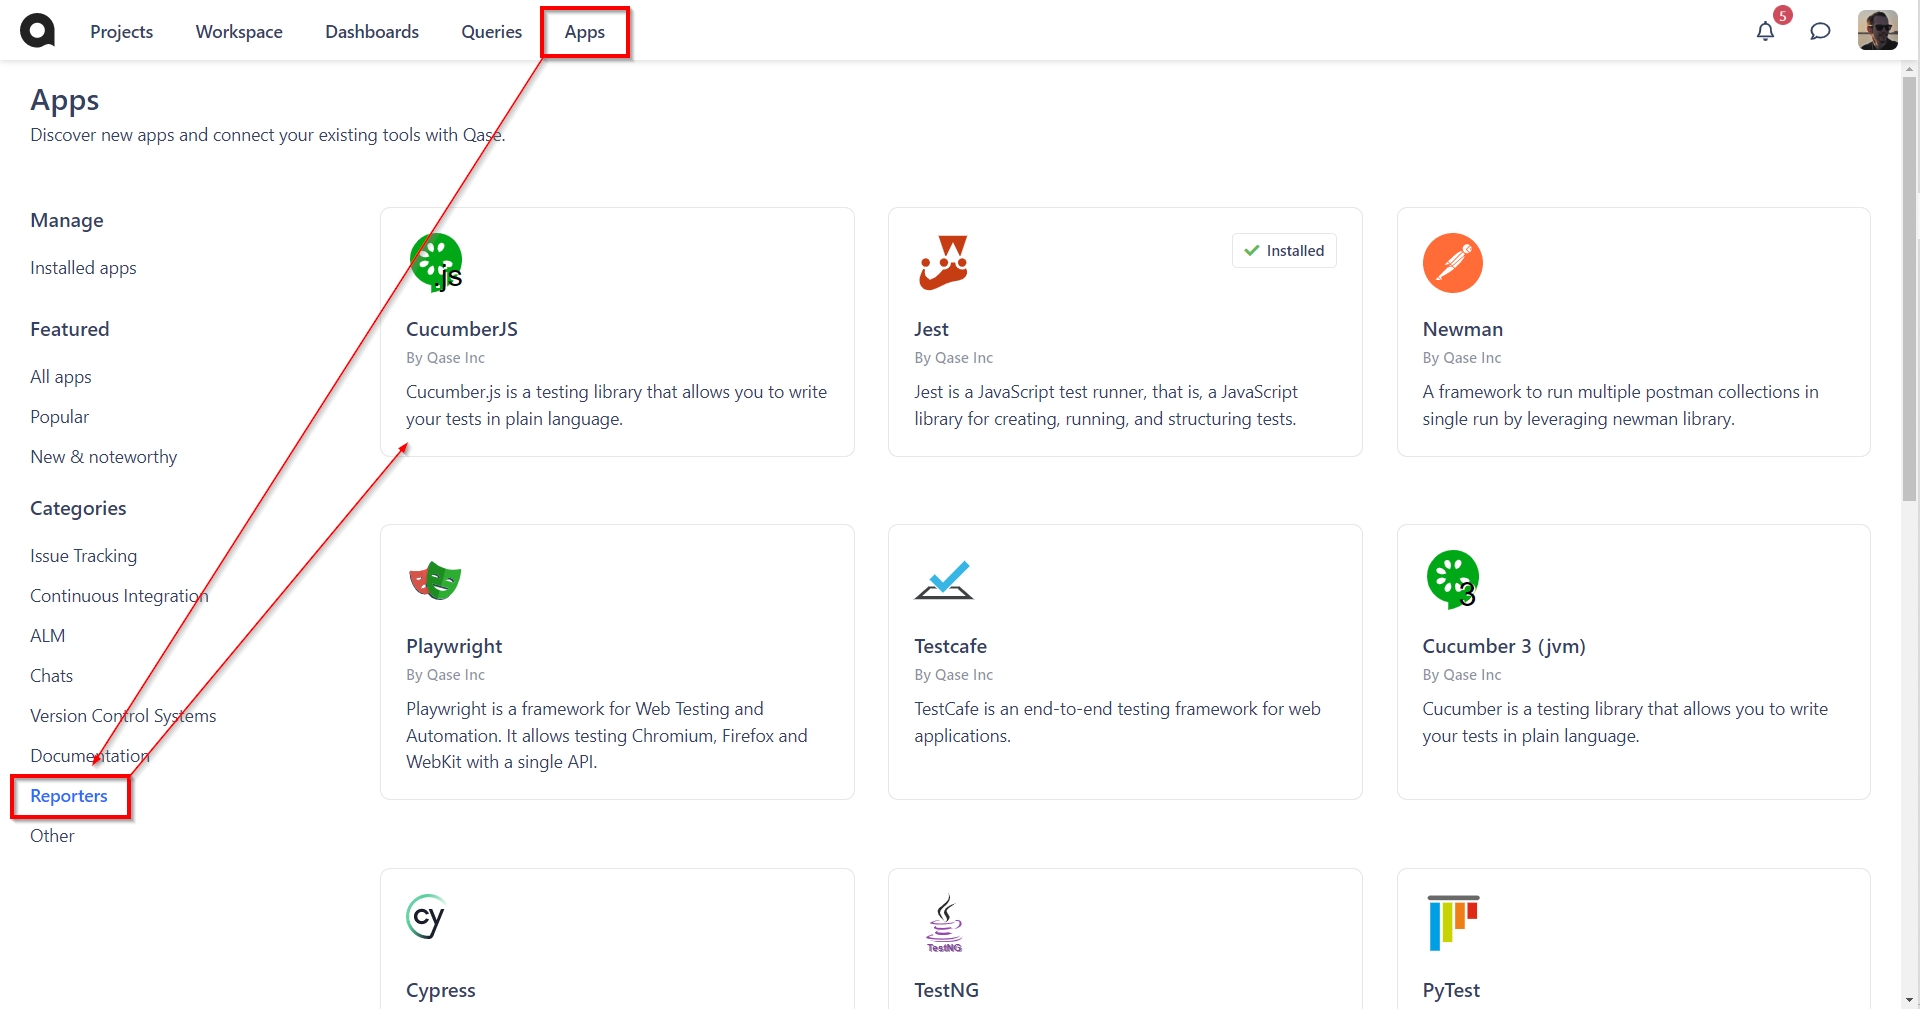Click the CucumberJS app icon
The height and width of the screenshot is (1009, 1920).
(436, 262)
